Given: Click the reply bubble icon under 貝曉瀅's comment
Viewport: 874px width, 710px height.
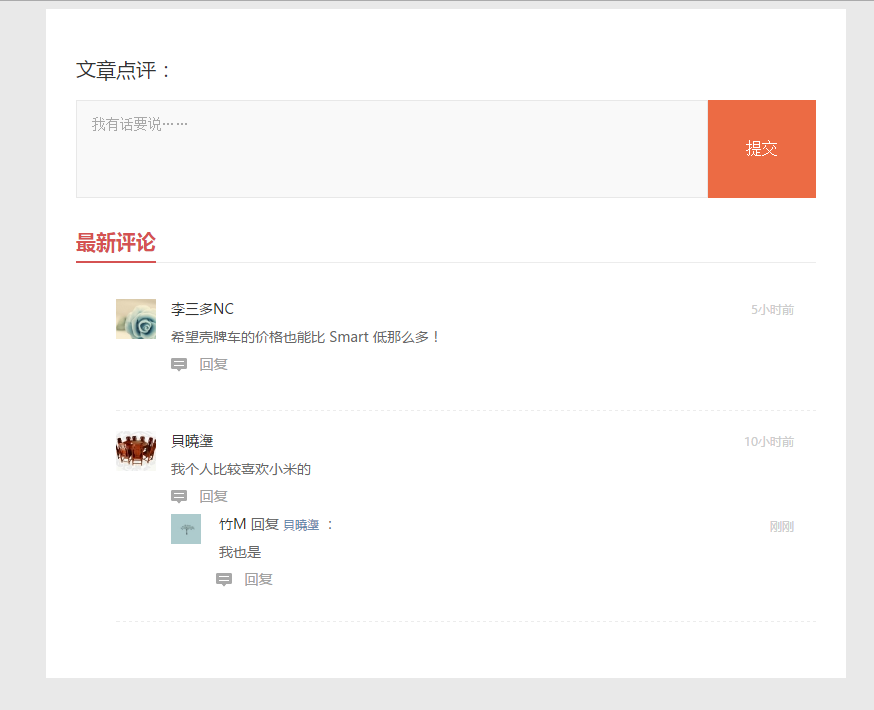Looking at the screenshot, I should click(x=179, y=497).
